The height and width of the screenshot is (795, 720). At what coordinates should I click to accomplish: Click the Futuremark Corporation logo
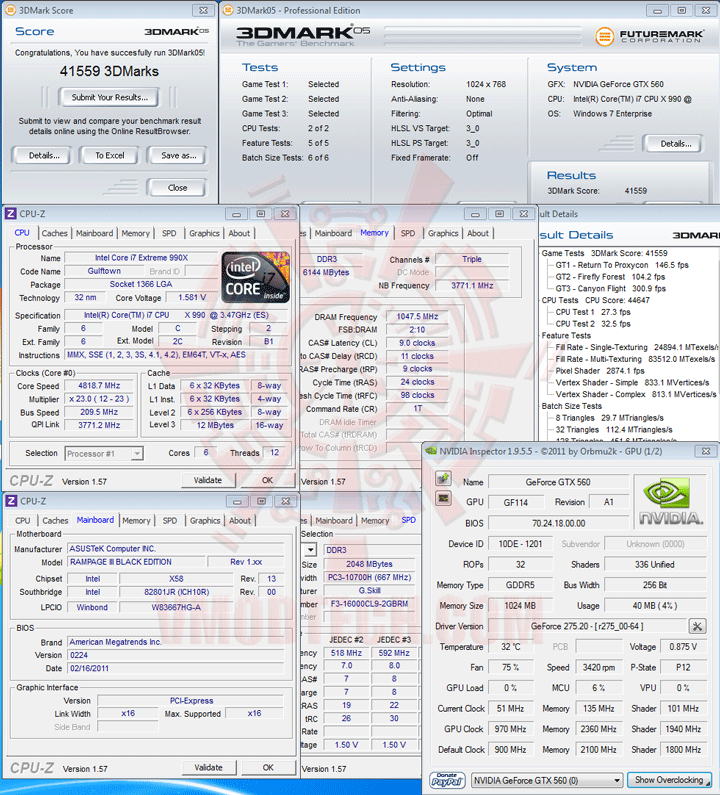coord(649,36)
